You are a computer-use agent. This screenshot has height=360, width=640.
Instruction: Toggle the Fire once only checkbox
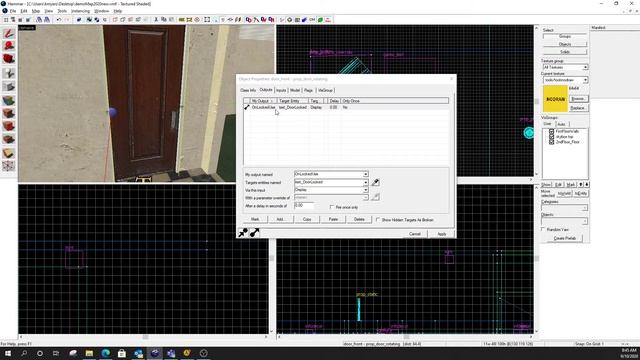tap(332, 207)
